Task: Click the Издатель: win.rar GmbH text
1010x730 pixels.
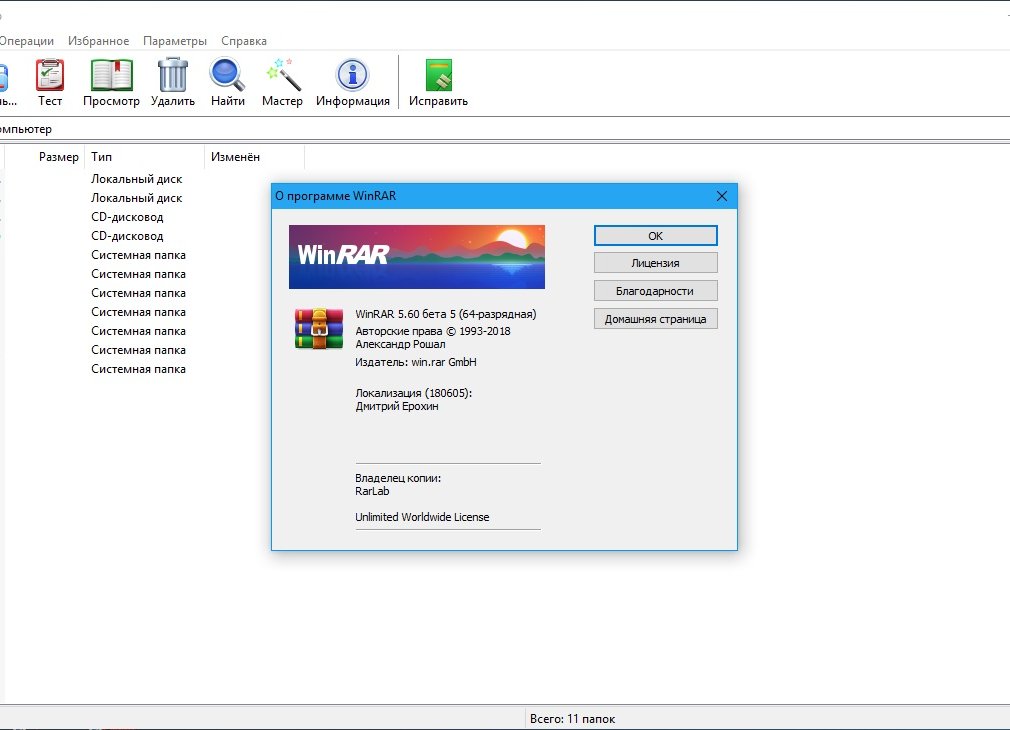Action: coord(415,362)
